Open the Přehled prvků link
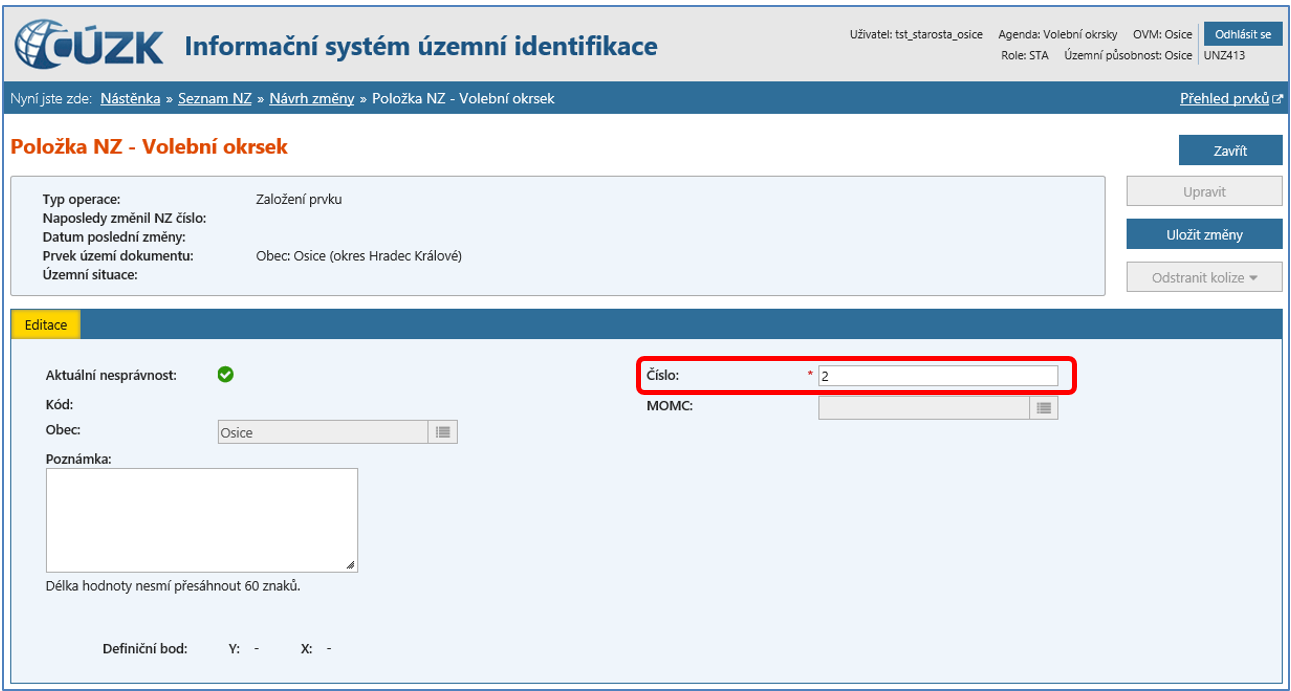1291x691 pixels. pyautogui.click(x=1224, y=98)
